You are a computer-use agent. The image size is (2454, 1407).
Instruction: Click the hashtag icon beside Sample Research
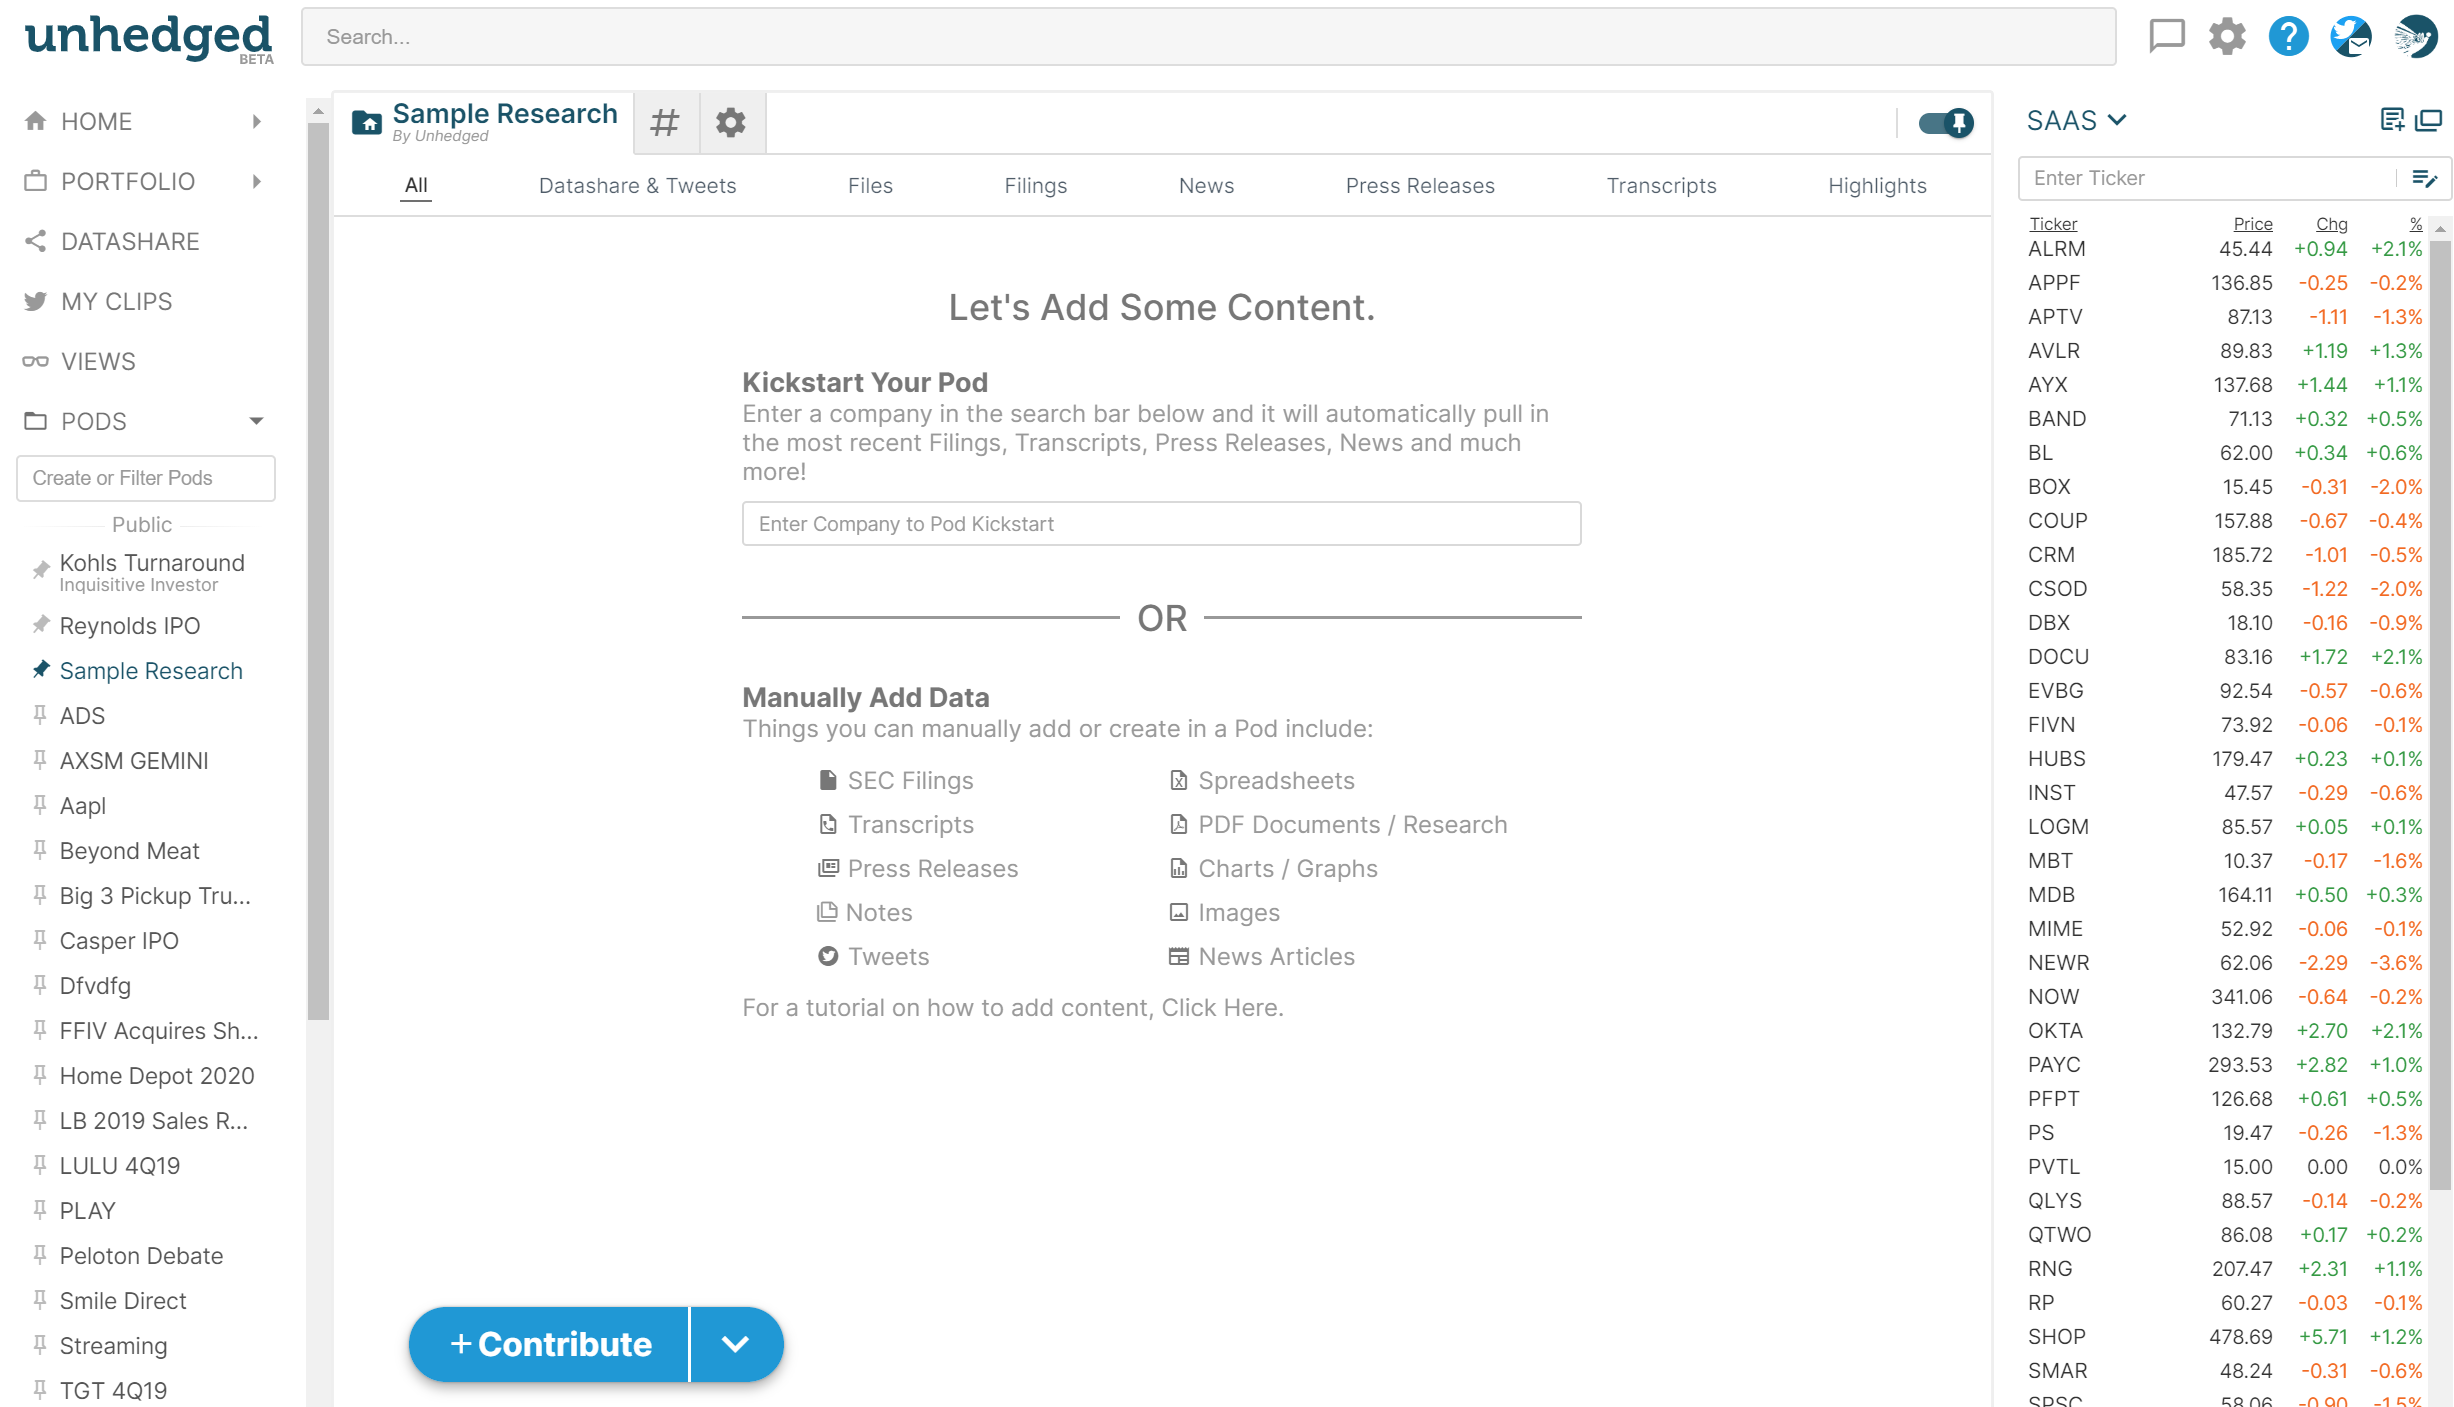[665, 123]
